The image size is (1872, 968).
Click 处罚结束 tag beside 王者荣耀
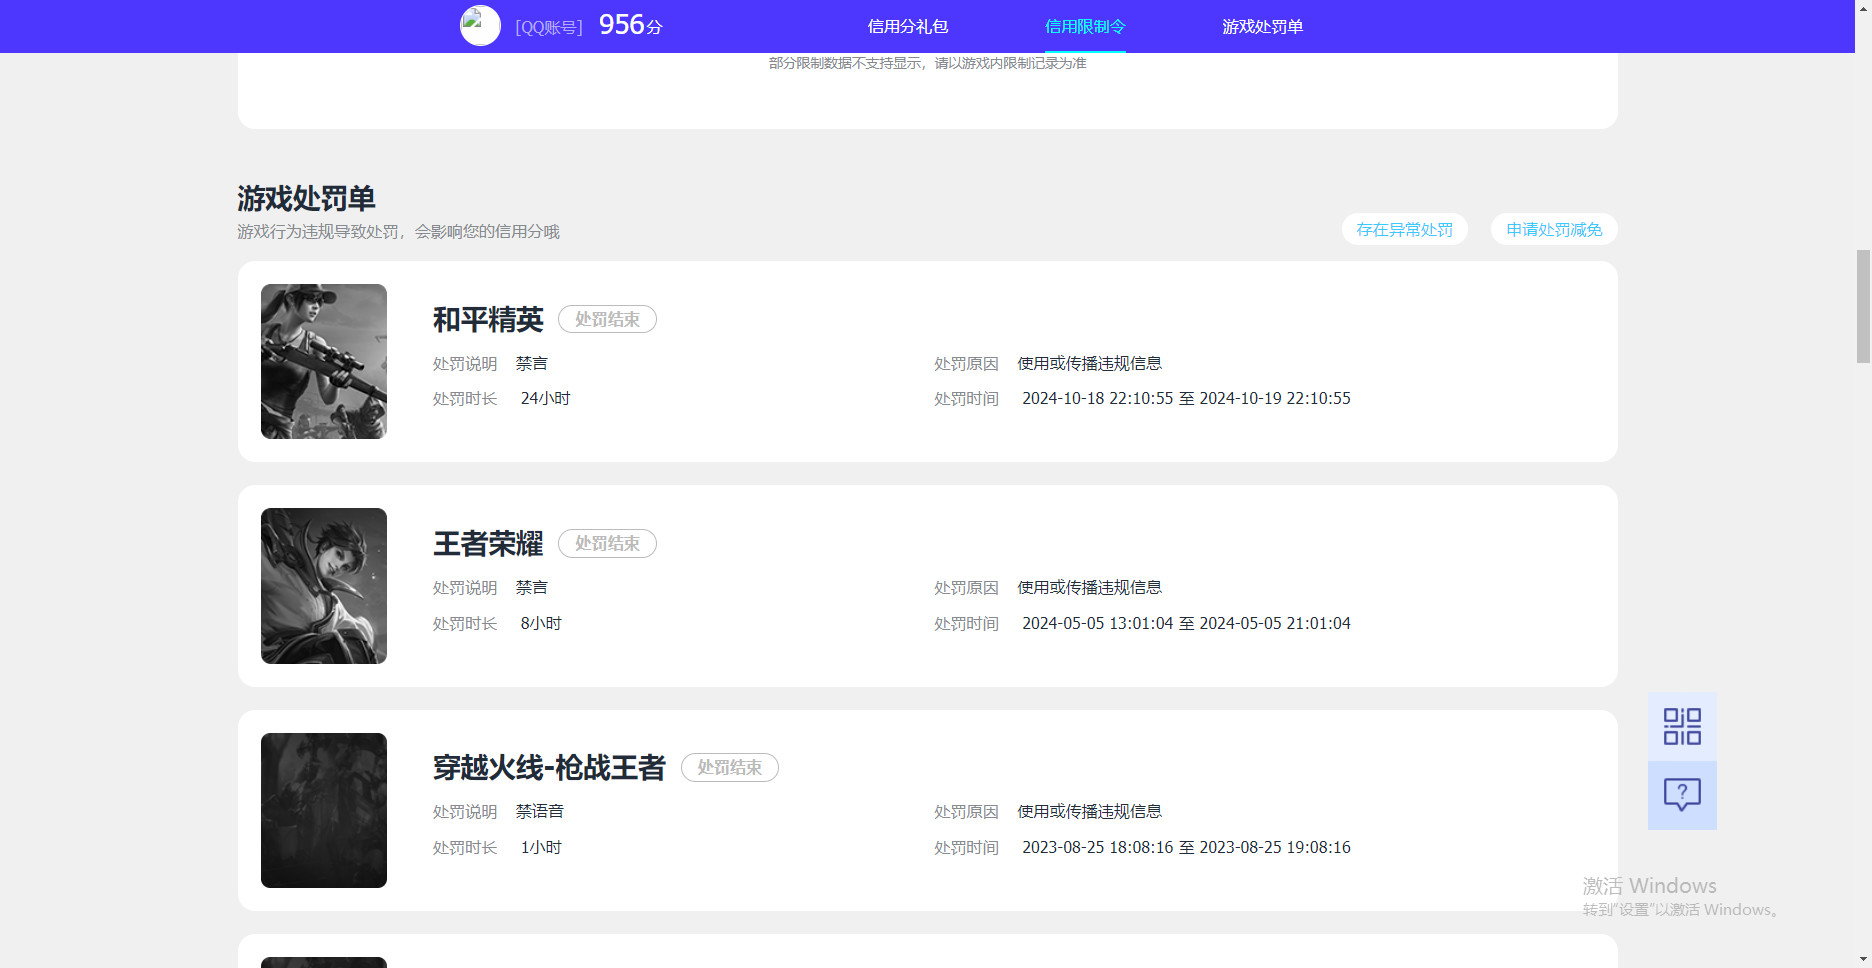coord(607,543)
